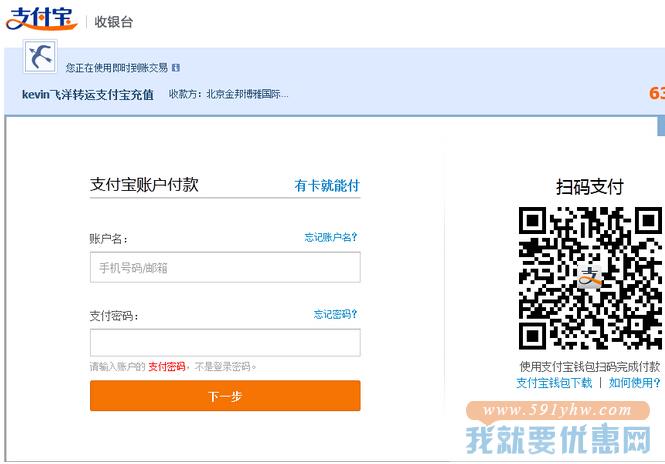The image size is (665, 464).
Task: Open the 如何使用? link
Action: pos(634,383)
